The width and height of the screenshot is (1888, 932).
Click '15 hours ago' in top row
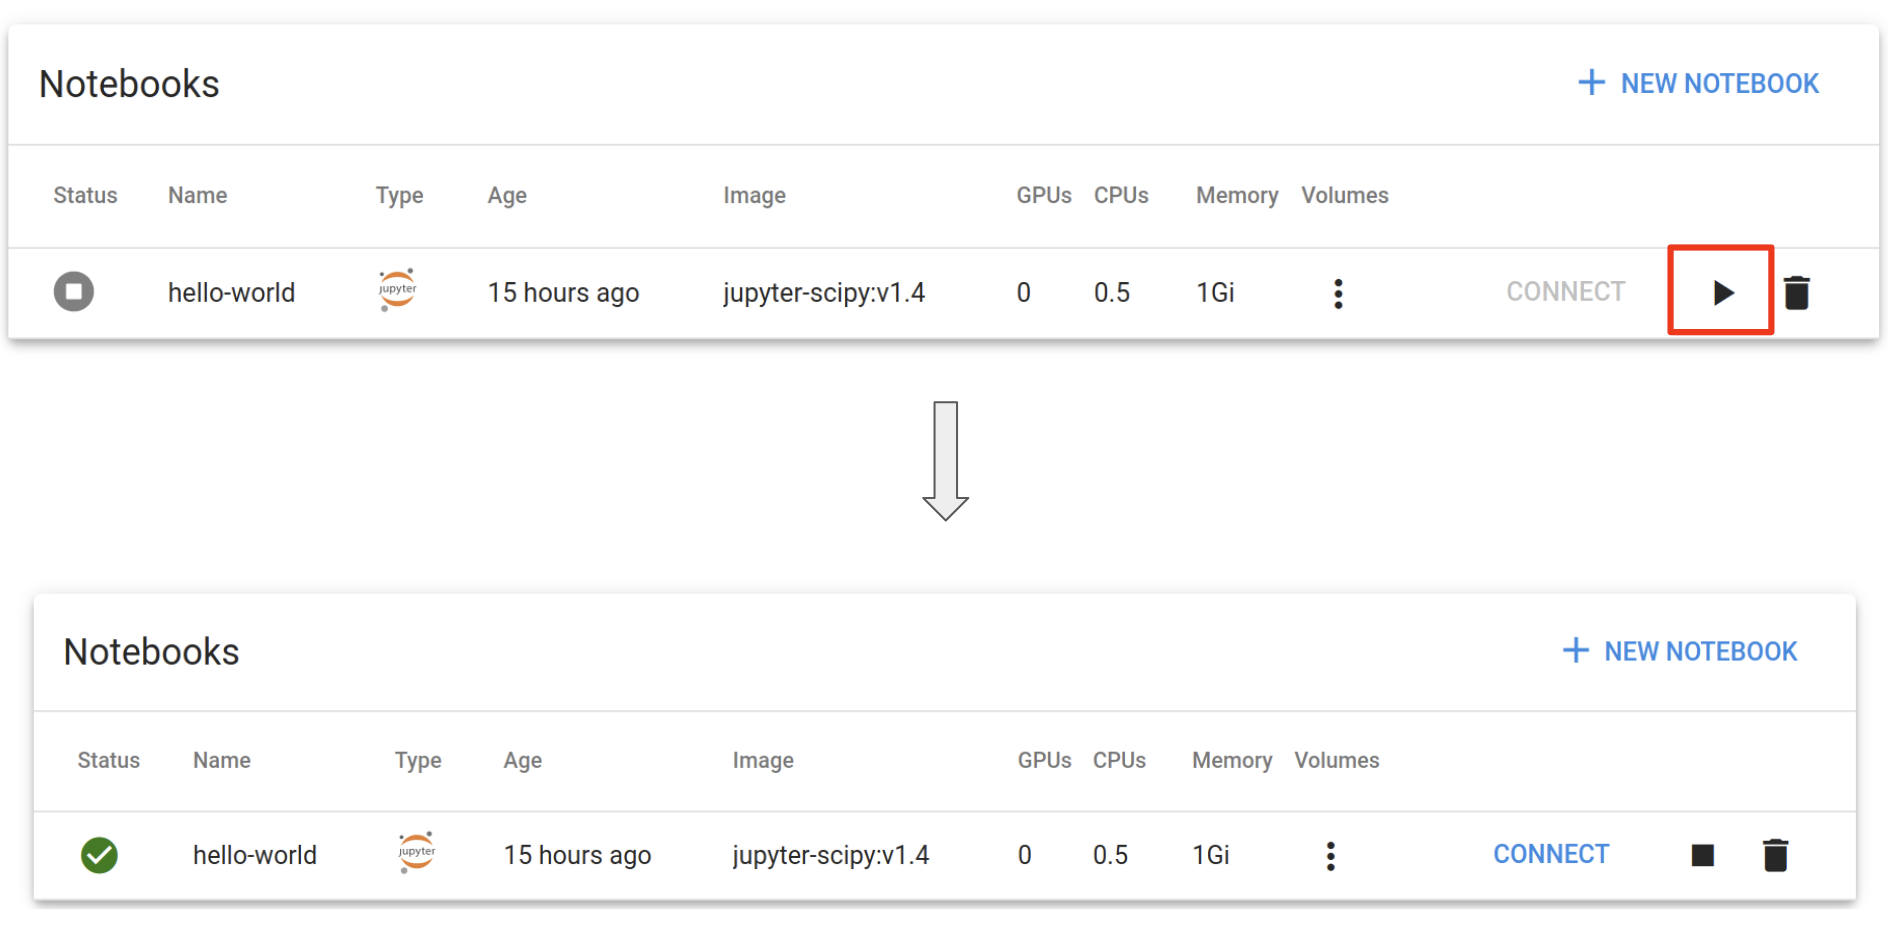pos(563,293)
